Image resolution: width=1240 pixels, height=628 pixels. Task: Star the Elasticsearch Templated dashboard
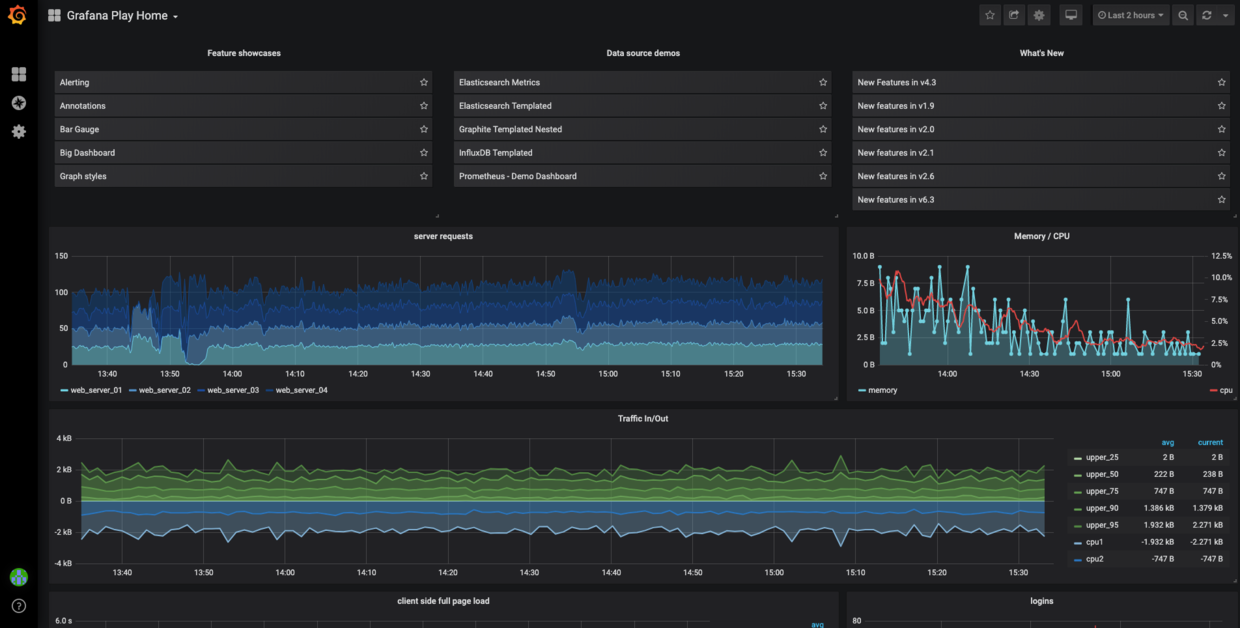[823, 106]
